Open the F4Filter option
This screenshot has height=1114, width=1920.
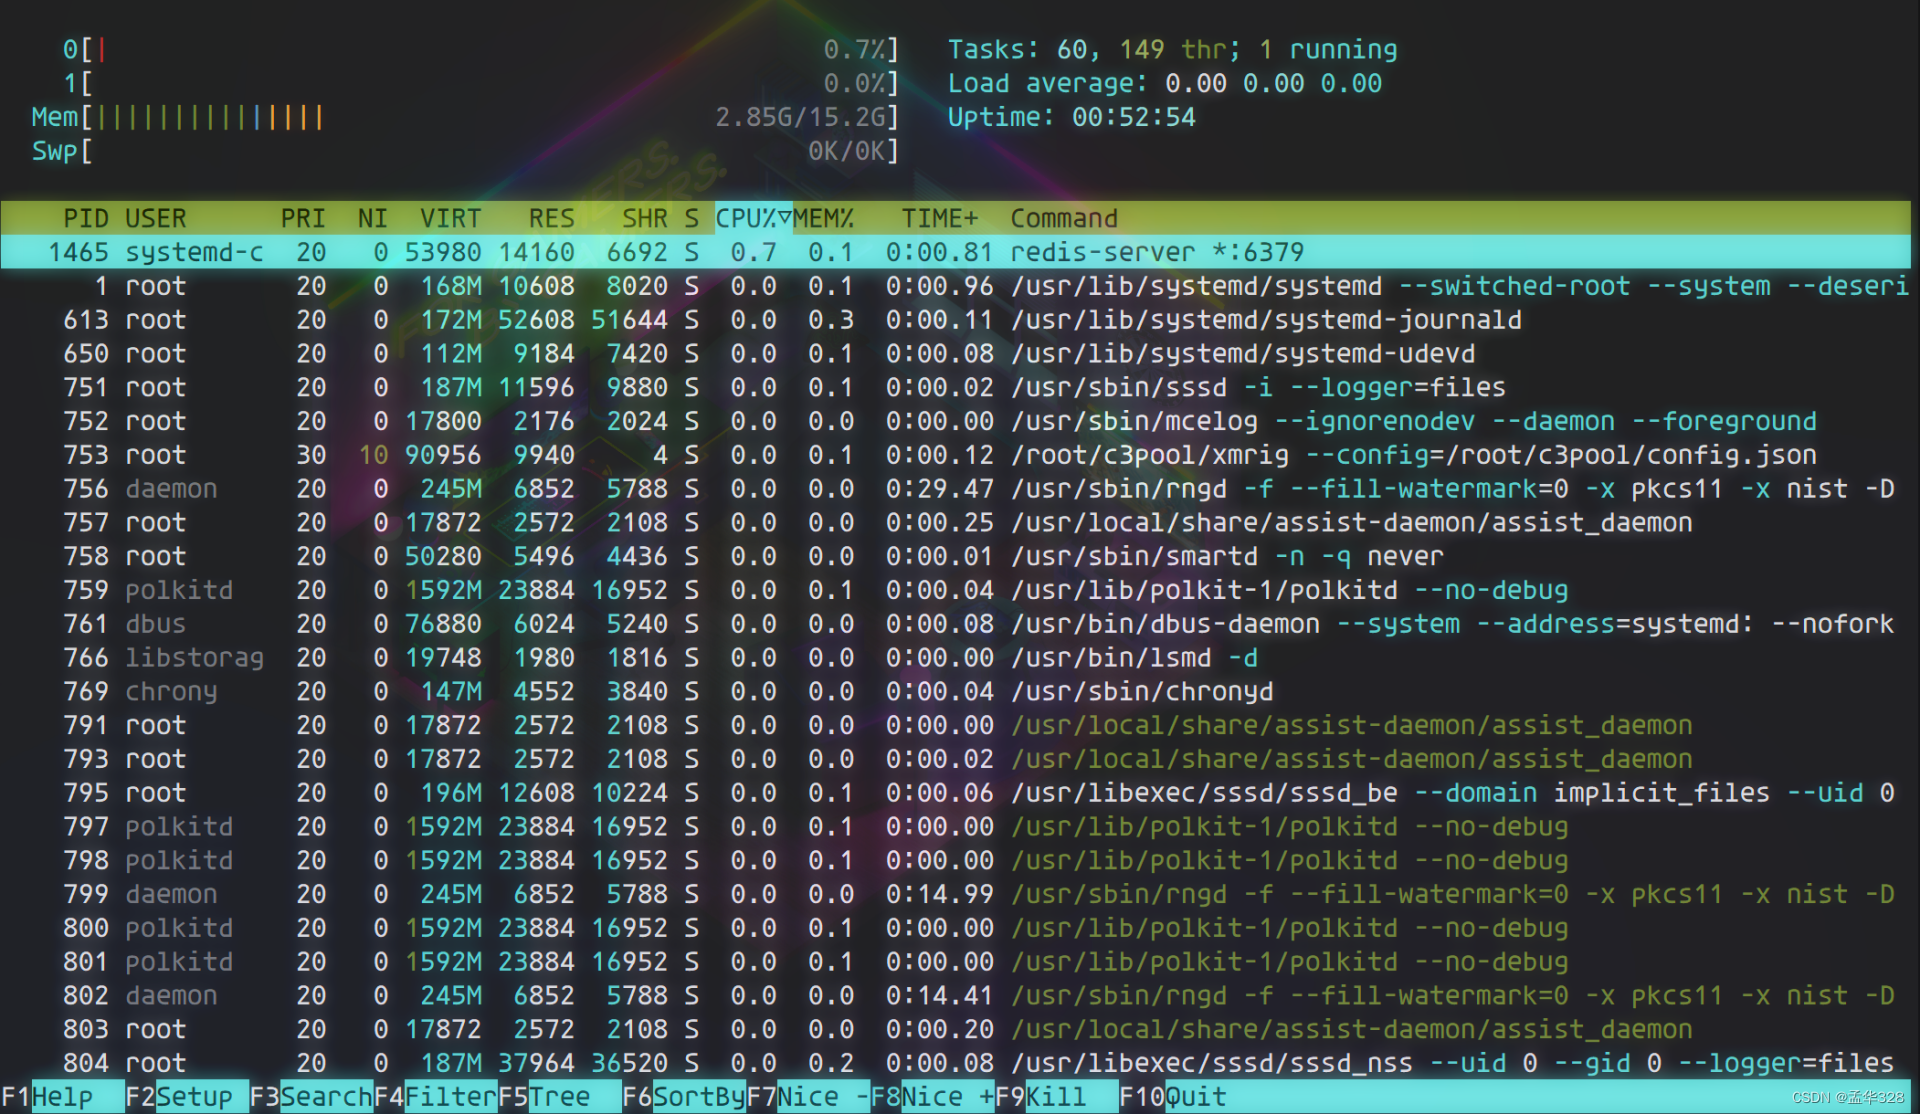(x=435, y=1096)
